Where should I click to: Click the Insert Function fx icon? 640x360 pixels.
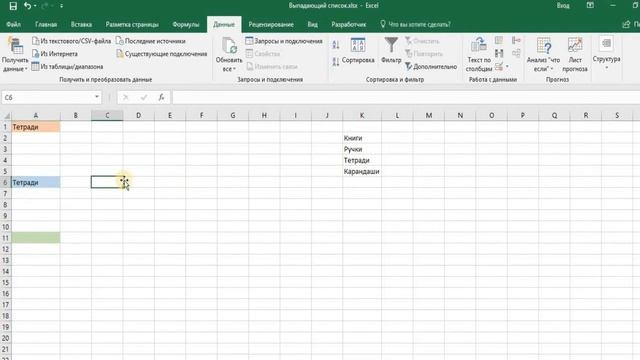[162, 98]
